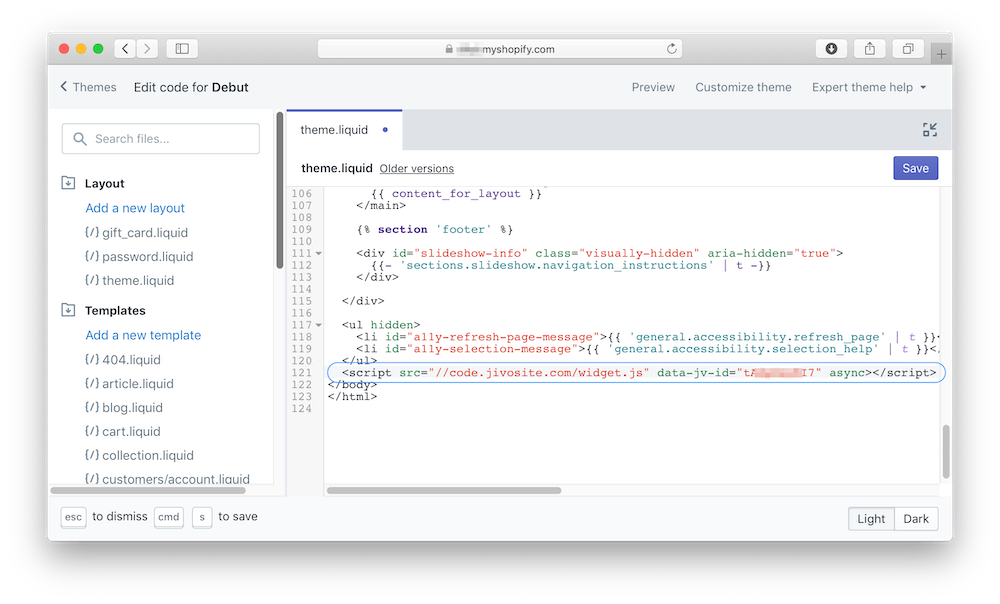Viewport: 1000px width, 604px height.
Task: Toggle the Safari sidebar button
Action: pyautogui.click(x=182, y=48)
